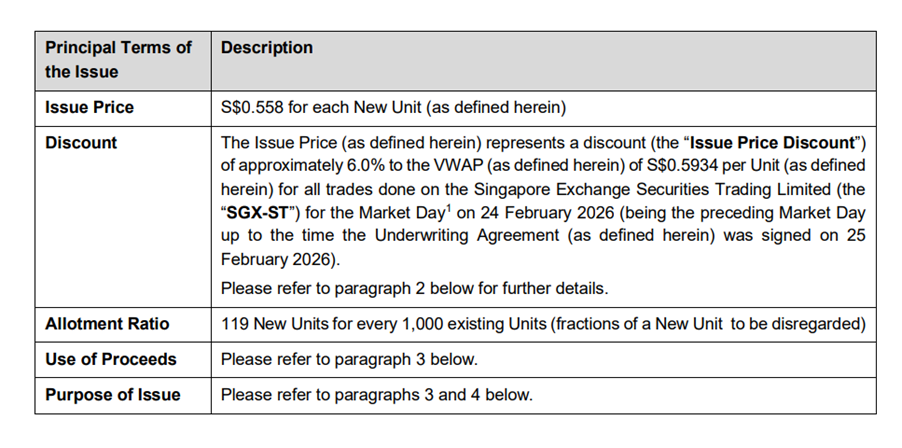
Task: Select the "Purpose of Issue" row label
Action: 113,395
